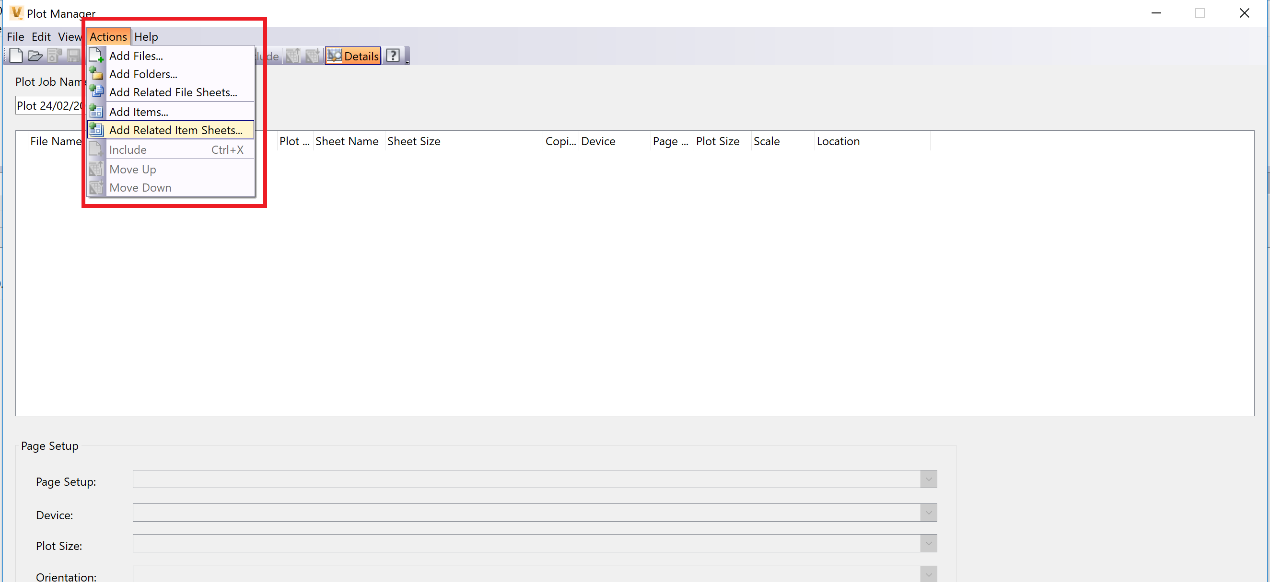Click the question mark help toolbar icon
Image resolution: width=1270 pixels, height=582 pixels.
[x=393, y=56]
